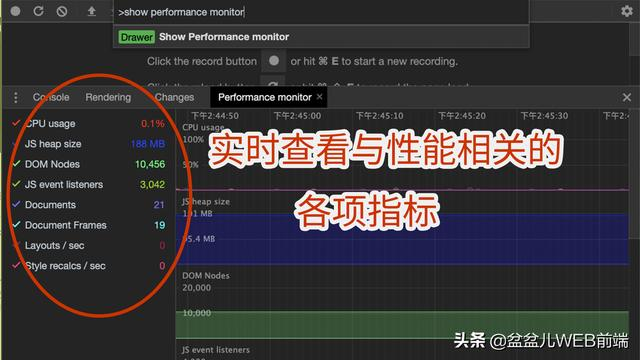Switch to the Rendering tab
Image resolution: width=640 pixels, height=360 pixels.
tap(108, 97)
